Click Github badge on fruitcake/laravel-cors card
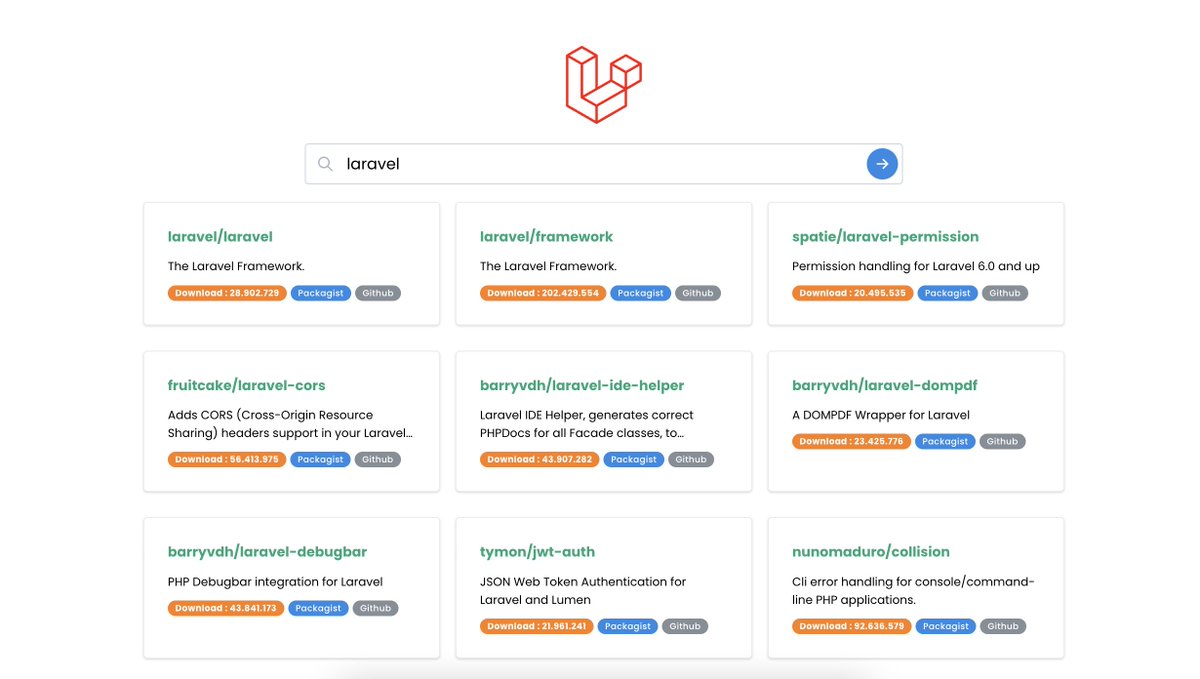Screen dimensions: 1200x679 pos(378,460)
